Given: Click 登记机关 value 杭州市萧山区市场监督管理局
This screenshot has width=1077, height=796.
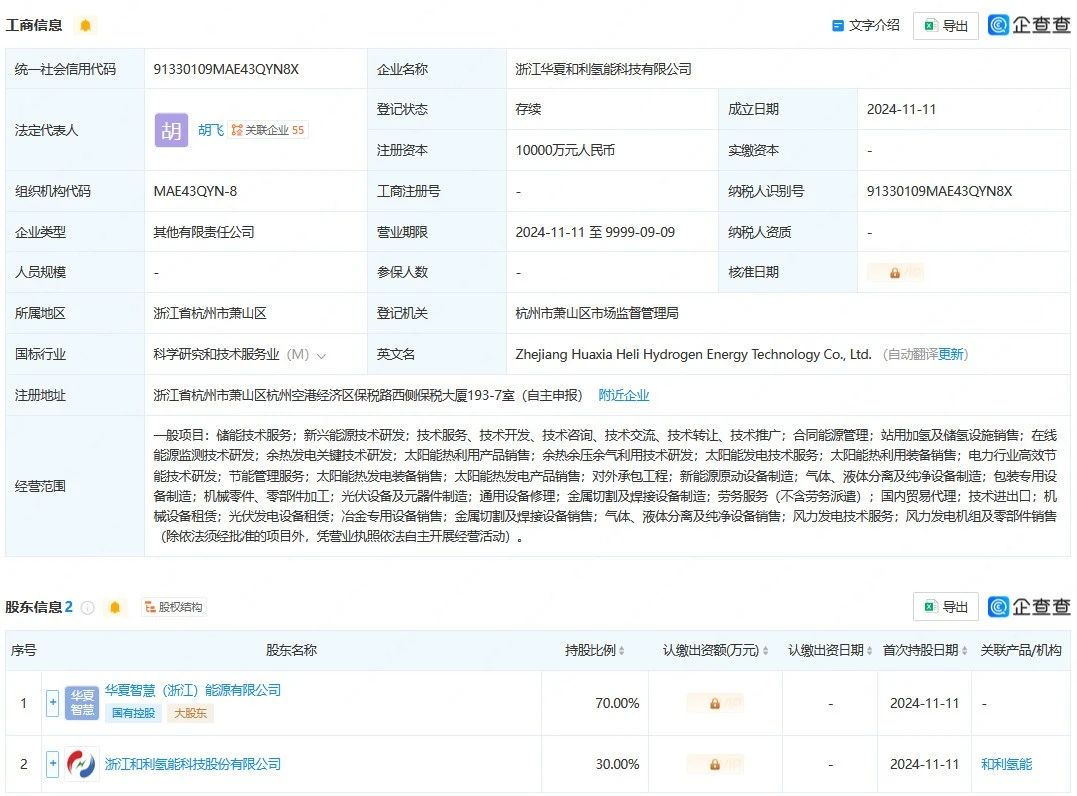Looking at the screenshot, I should 597,313.
